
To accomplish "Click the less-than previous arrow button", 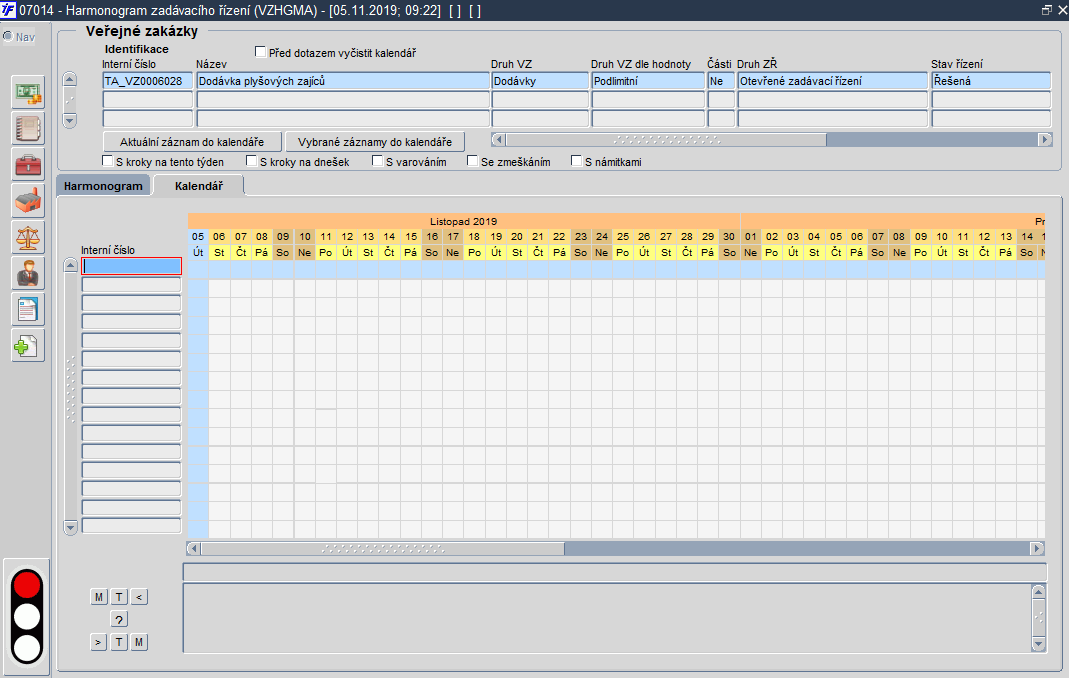I will pyautogui.click(x=139, y=597).
